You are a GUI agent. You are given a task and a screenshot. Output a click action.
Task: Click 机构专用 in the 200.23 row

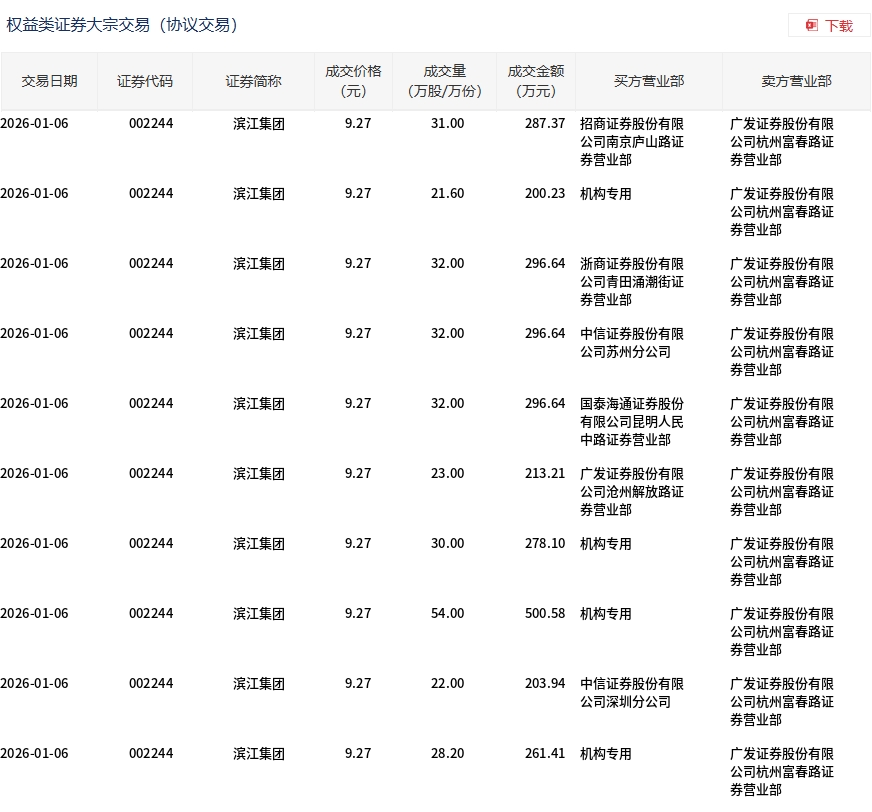point(606,194)
